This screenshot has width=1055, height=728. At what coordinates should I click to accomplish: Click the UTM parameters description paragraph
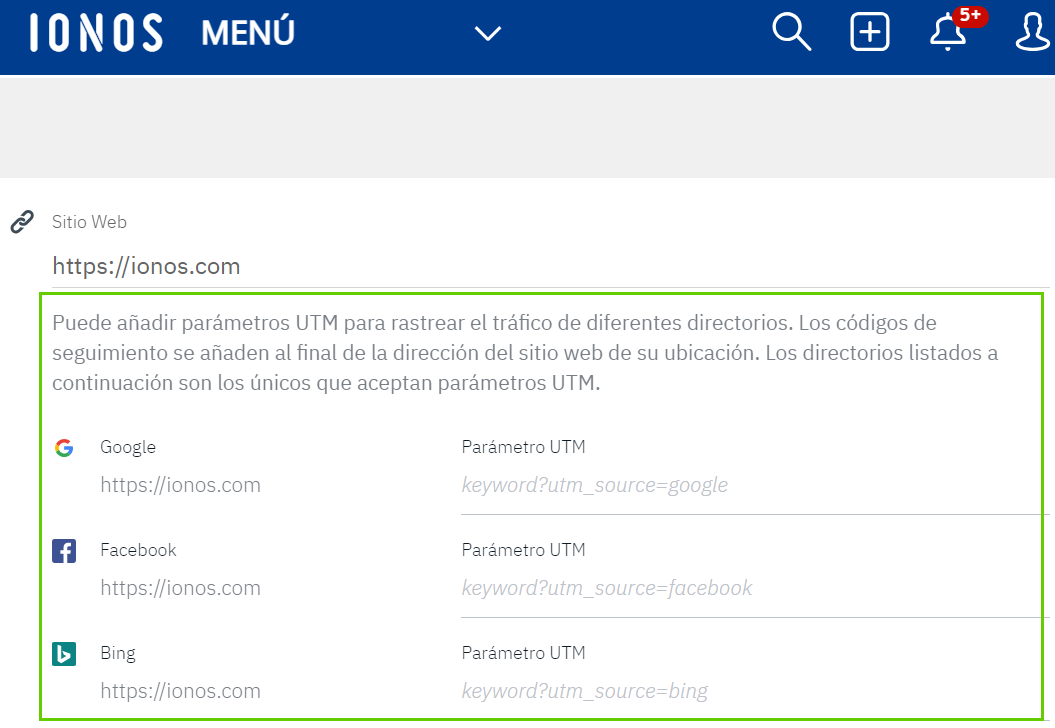tap(525, 353)
